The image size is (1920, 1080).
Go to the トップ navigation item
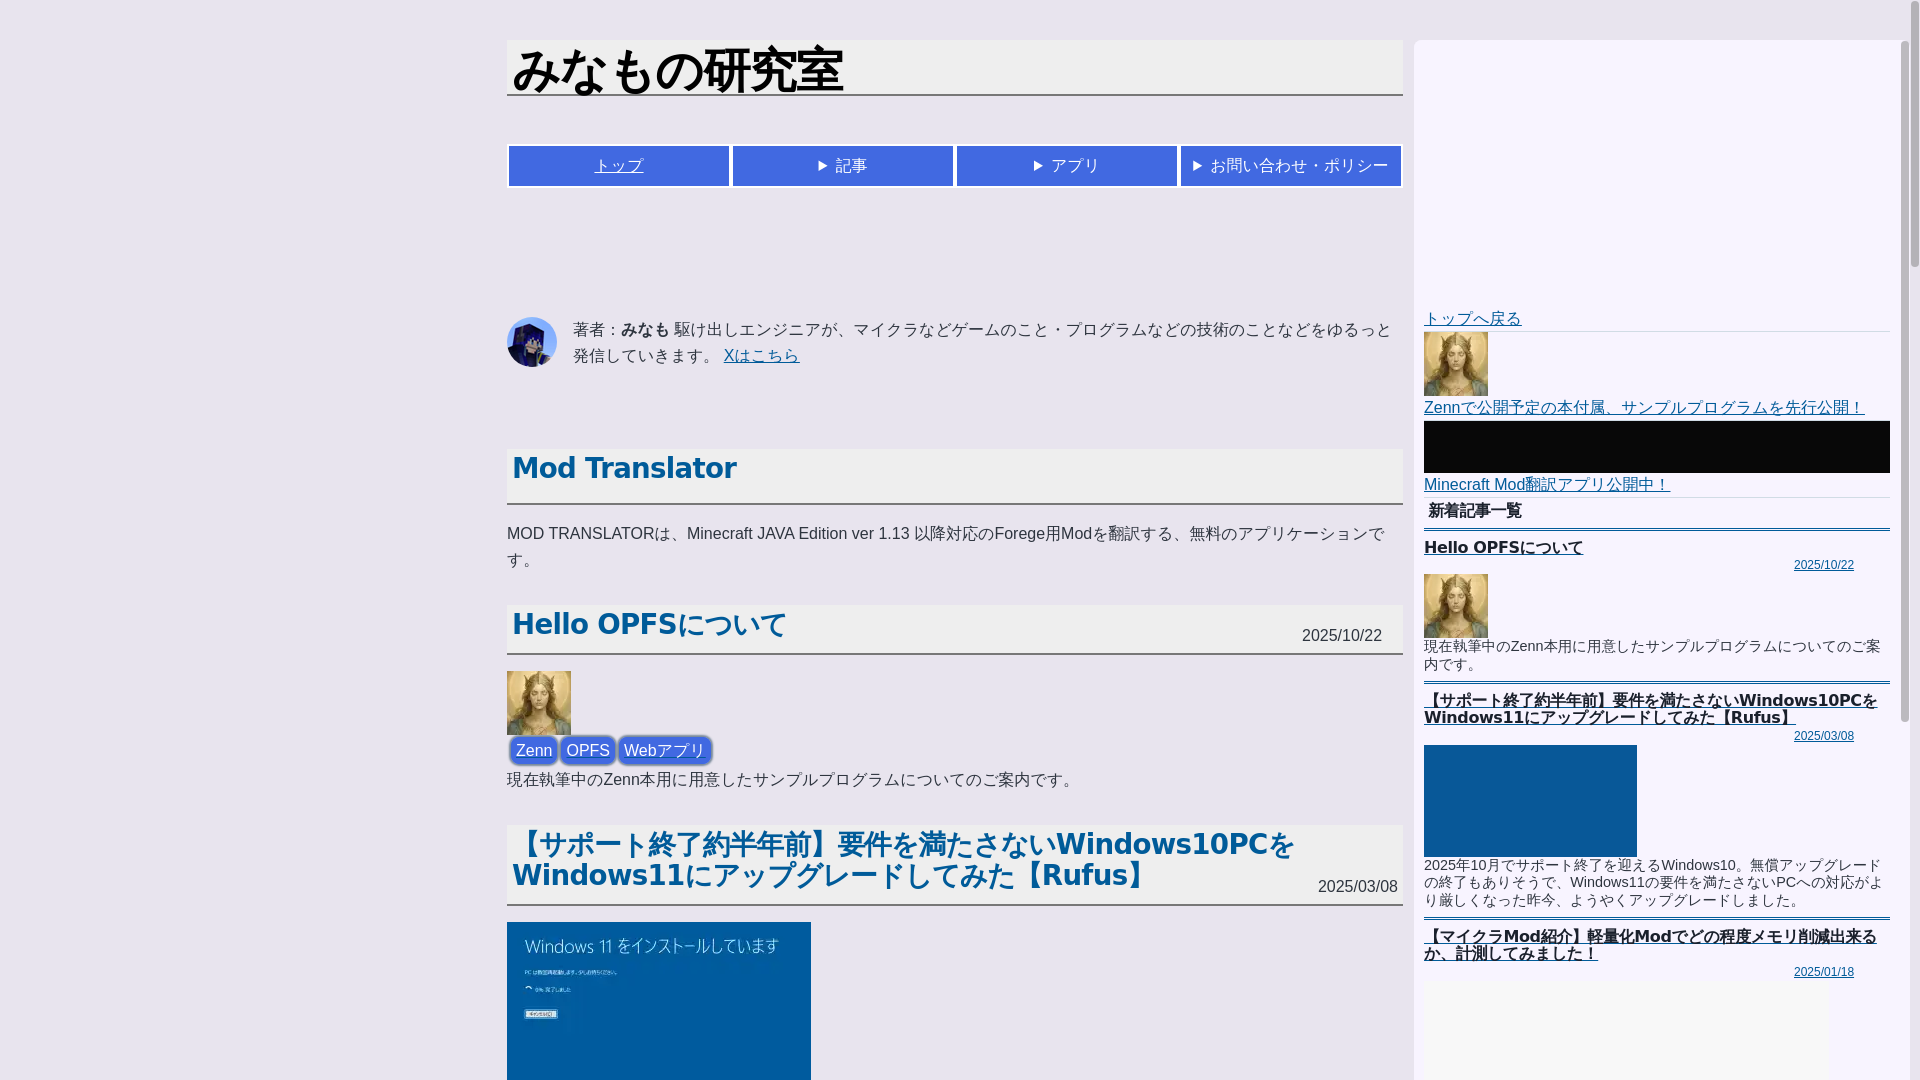coord(618,166)
